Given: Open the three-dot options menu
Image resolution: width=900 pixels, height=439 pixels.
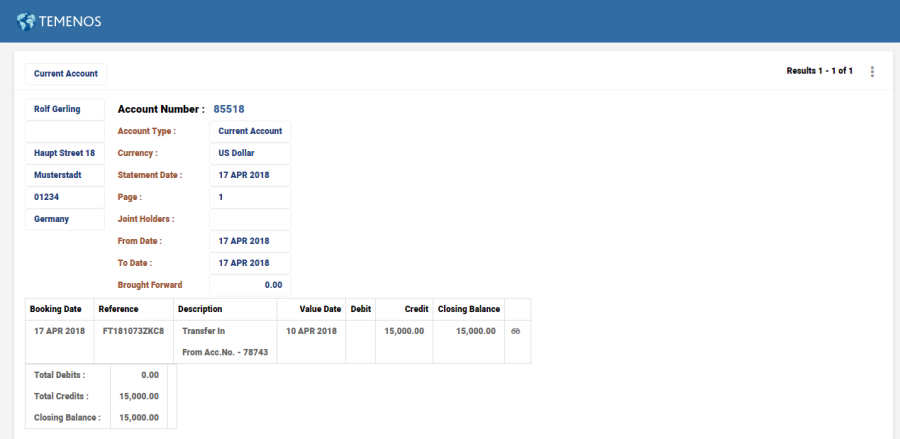Looking at the screenshot, I should click(872, 72).
